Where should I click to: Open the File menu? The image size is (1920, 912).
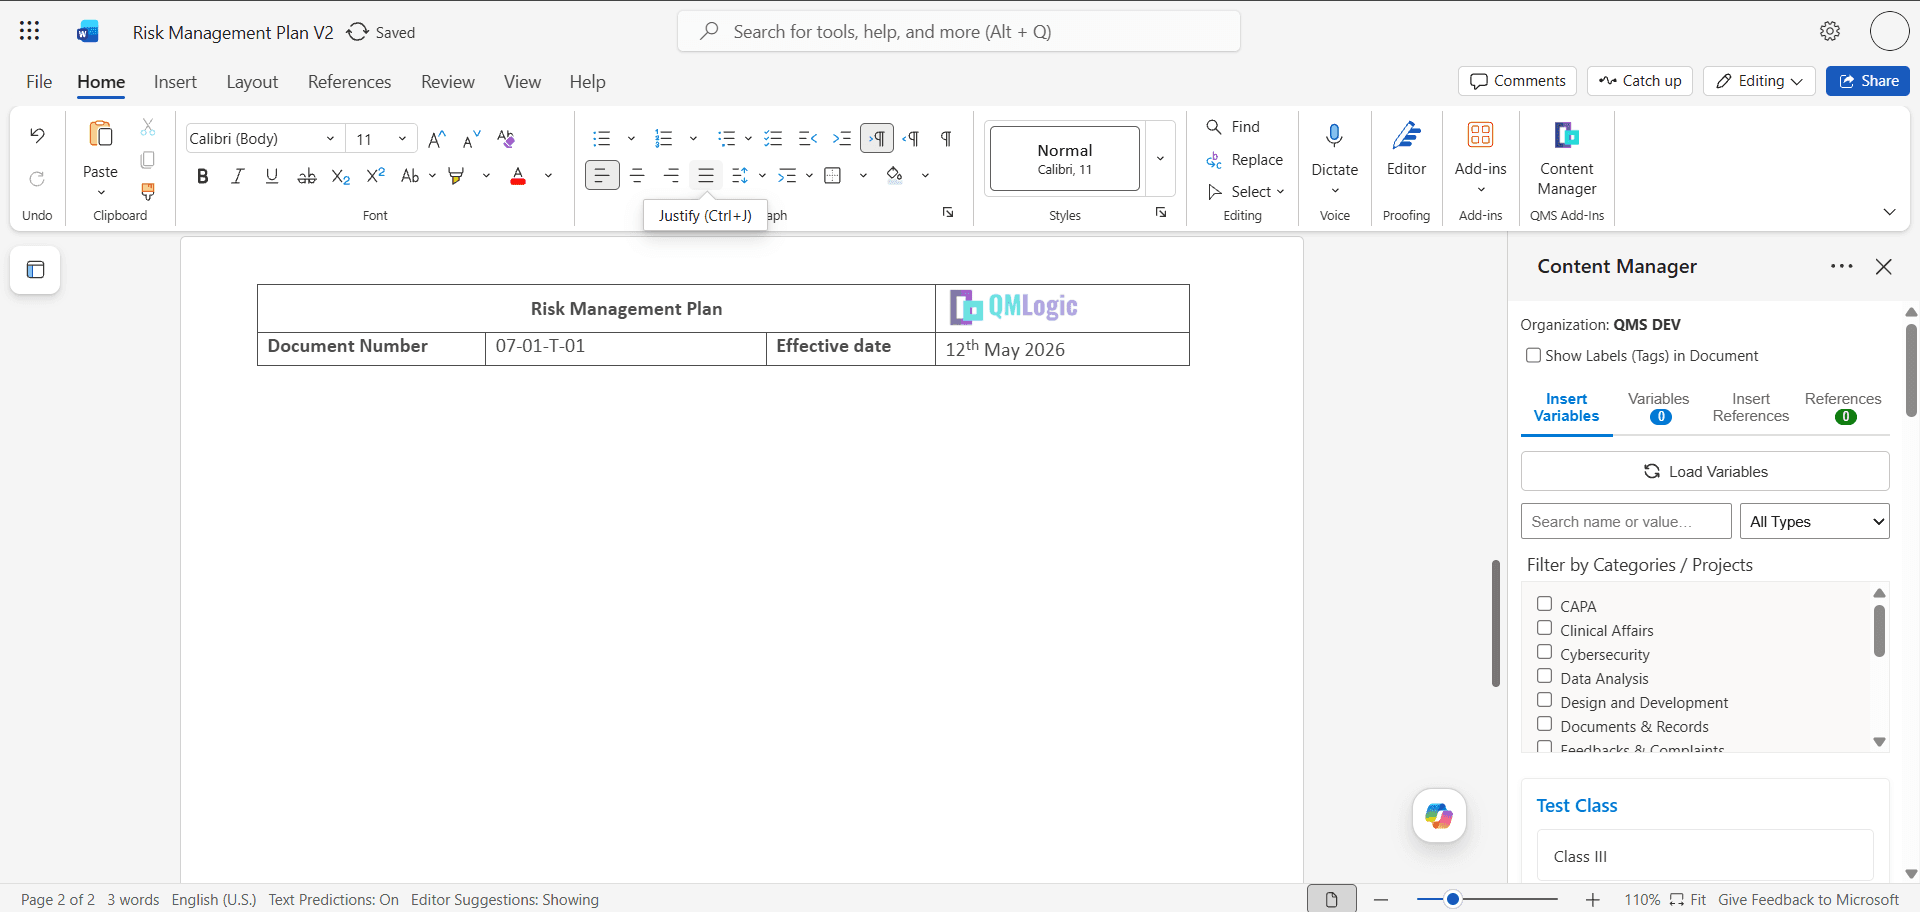39,82
